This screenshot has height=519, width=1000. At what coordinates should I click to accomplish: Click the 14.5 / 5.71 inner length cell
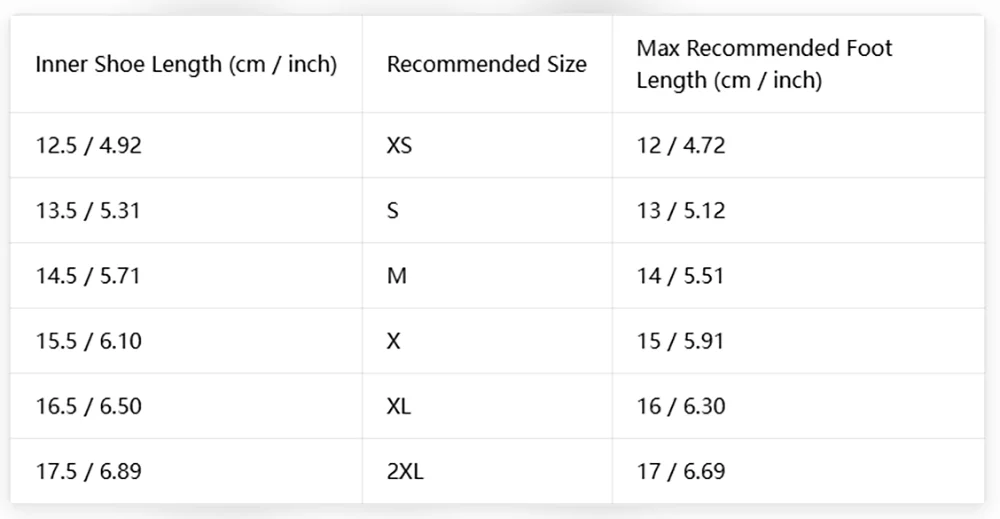click(x=186, y=275)
